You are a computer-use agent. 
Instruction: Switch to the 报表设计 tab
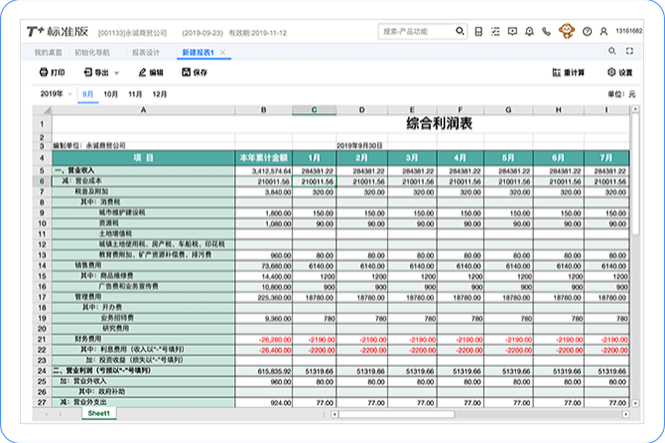[x=146, y=53]
